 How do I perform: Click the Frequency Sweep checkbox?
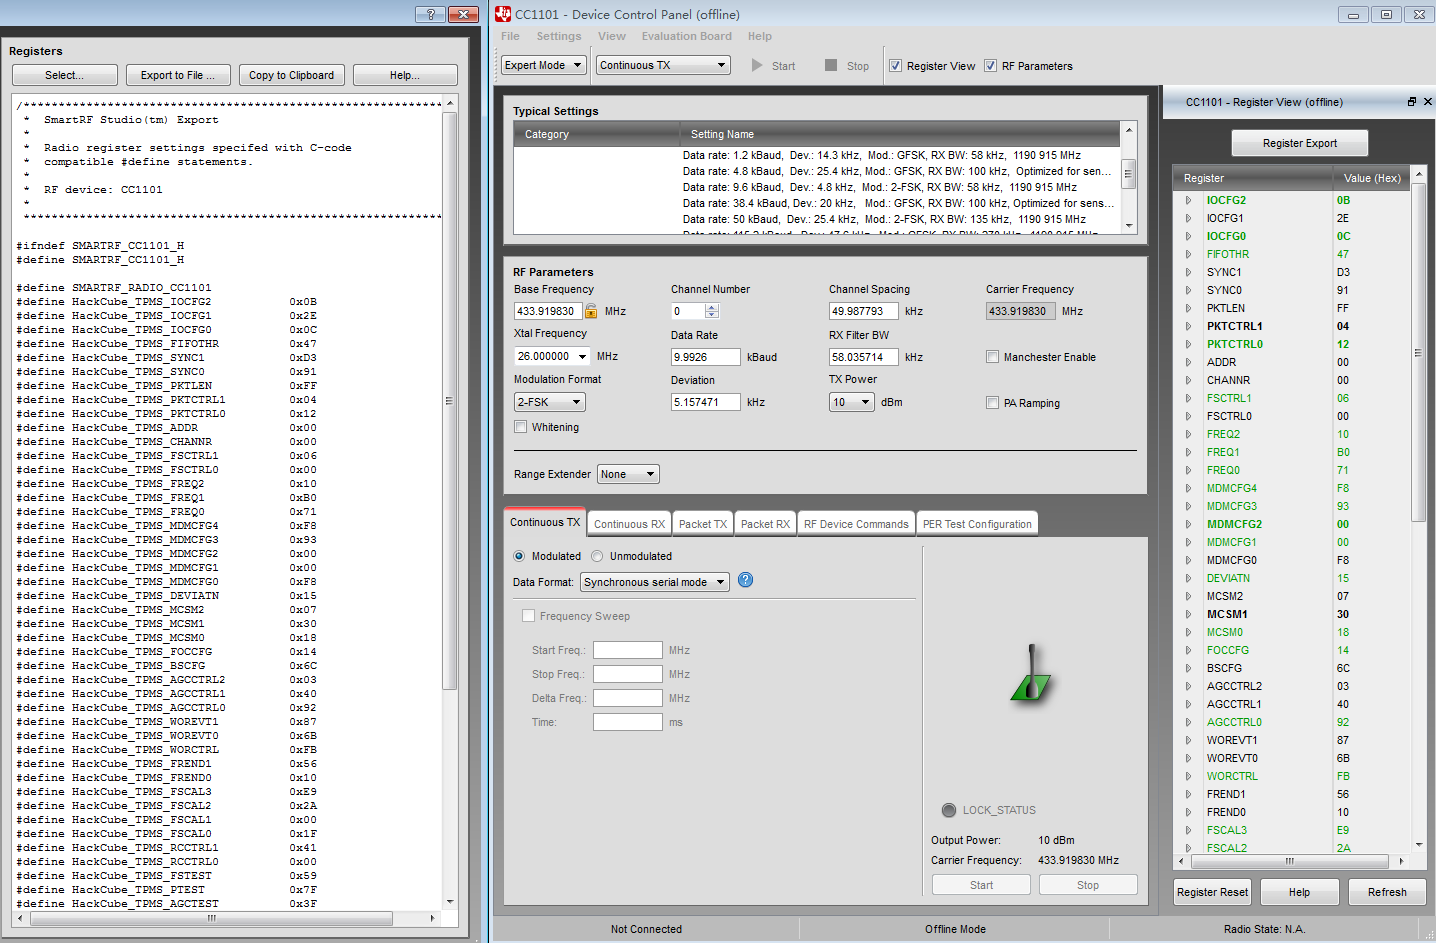pos(528,616)
